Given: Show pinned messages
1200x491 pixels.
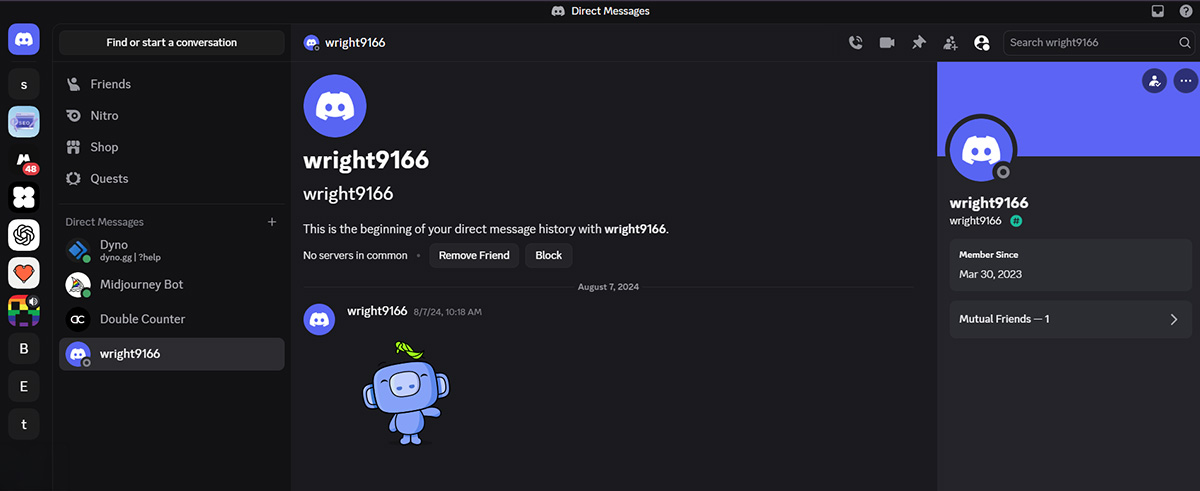Looking at the screenshot, I should [x=918, y=42].
